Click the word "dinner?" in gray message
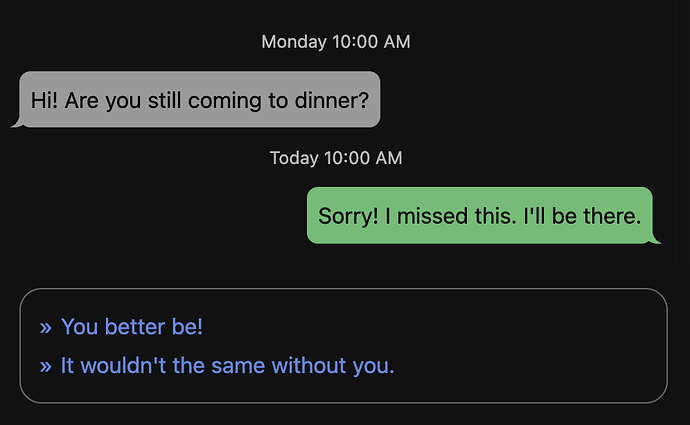Viewport: 690px width, 425px height. (x=331, y=100)
